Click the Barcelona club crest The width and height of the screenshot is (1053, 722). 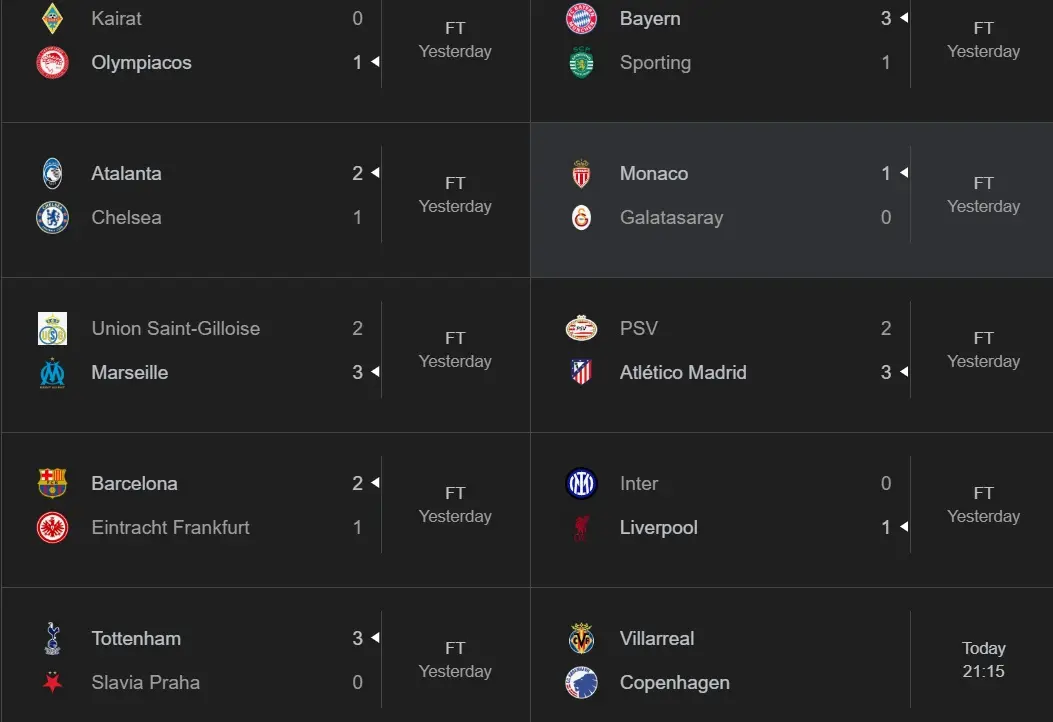[52, 483]
